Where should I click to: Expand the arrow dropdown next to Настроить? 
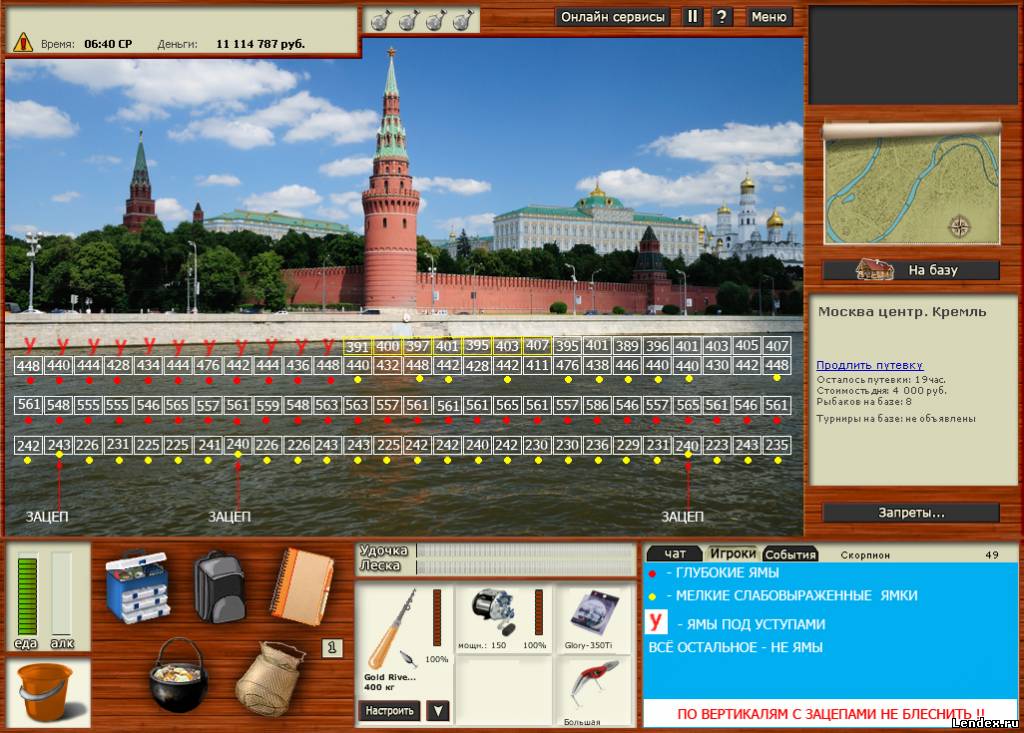pos(436,711)
